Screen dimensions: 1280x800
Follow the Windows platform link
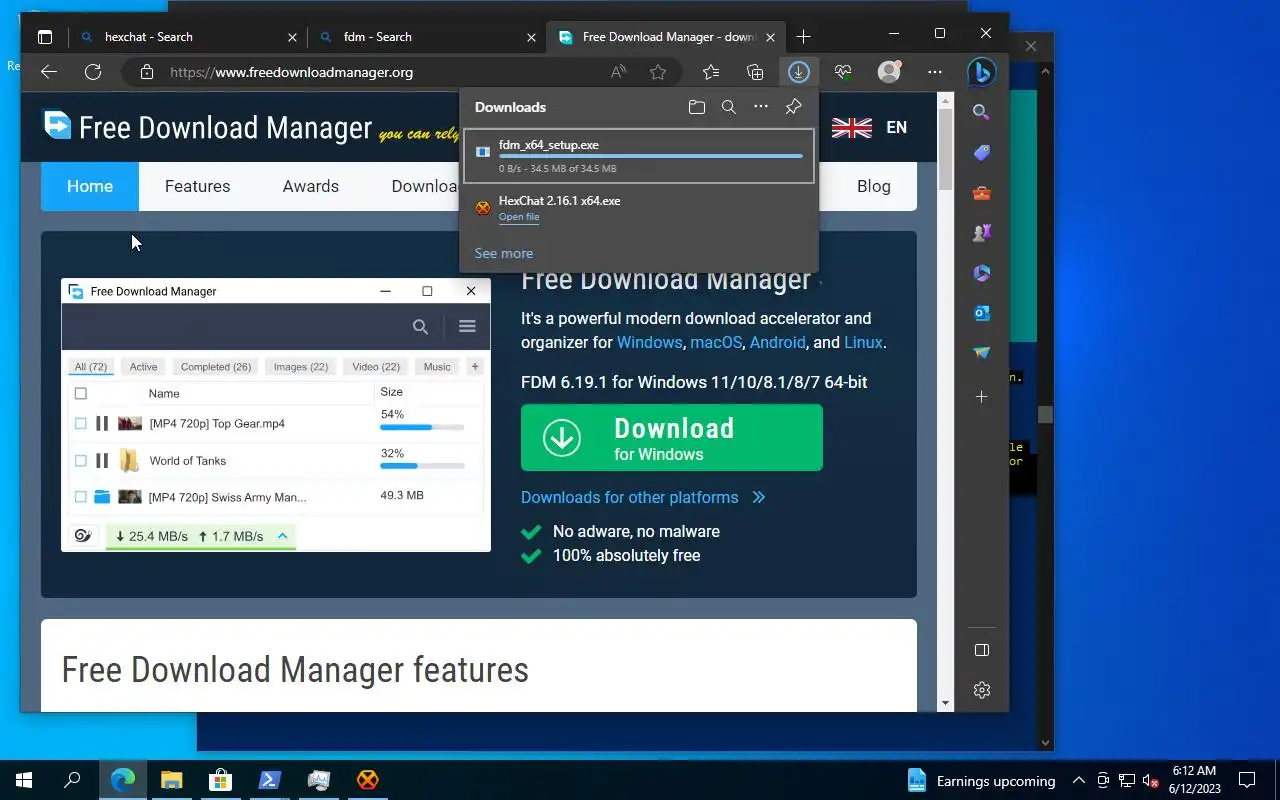(649, 342)
